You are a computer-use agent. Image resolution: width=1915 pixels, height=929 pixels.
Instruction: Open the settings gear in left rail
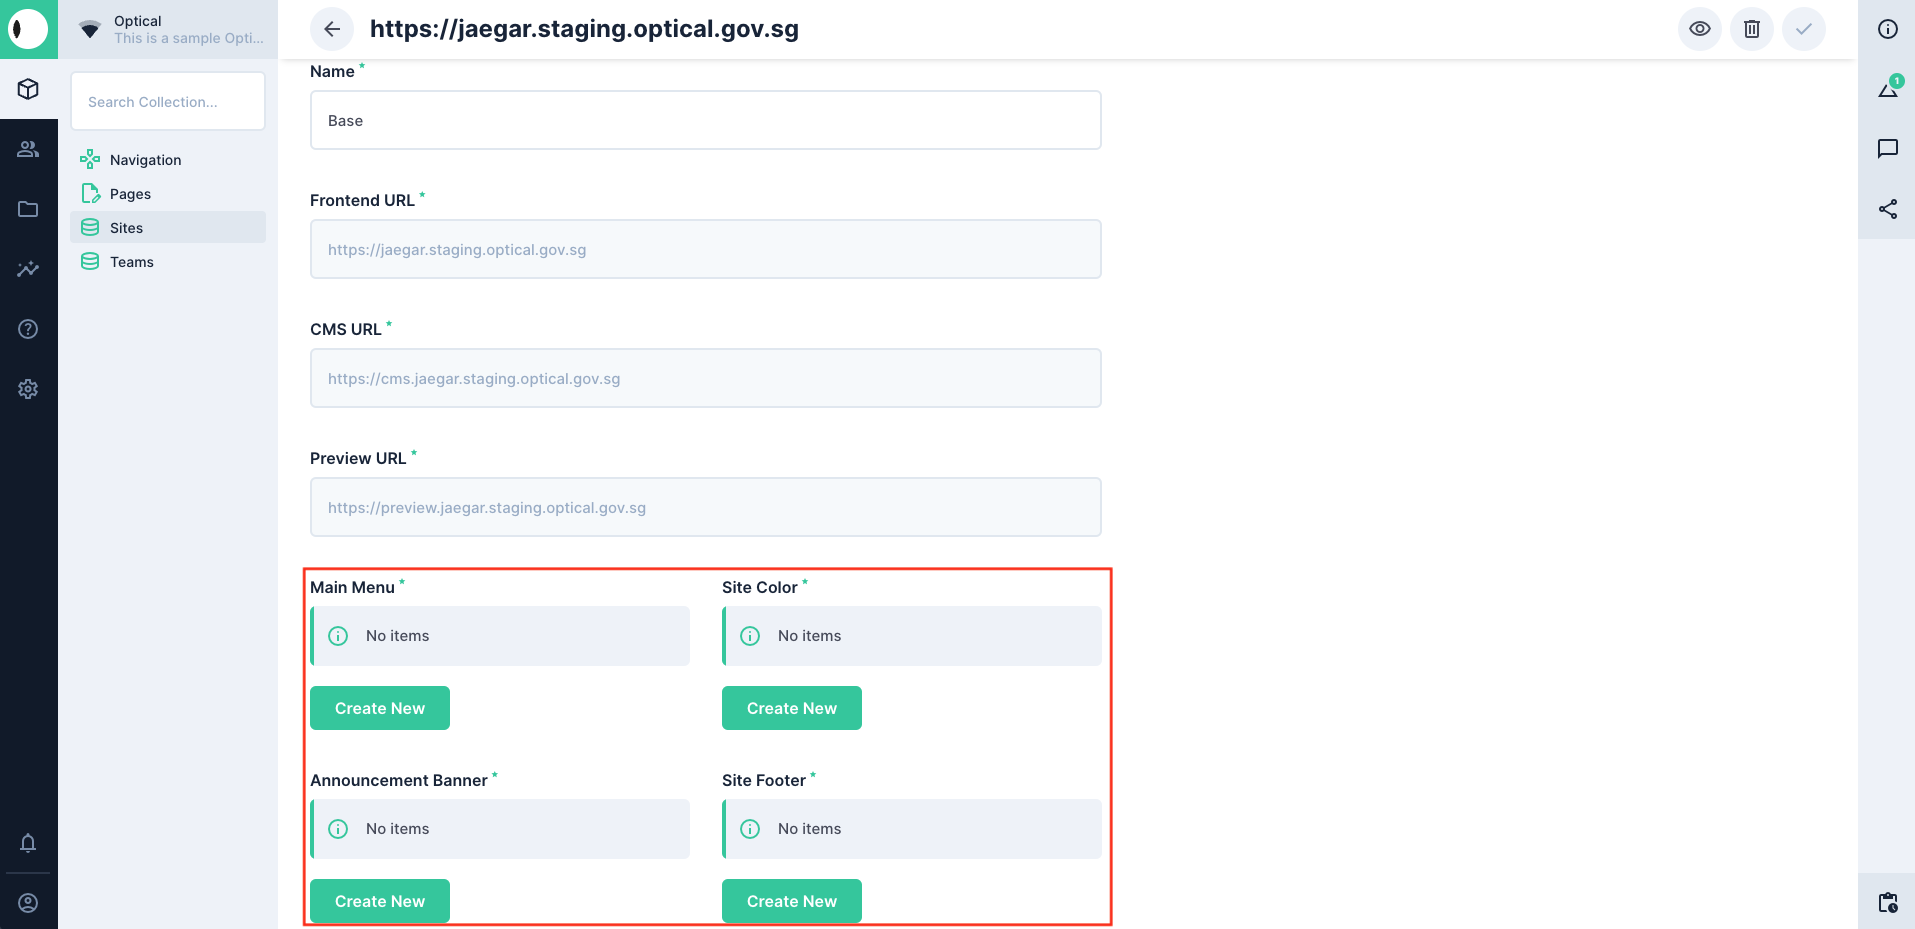tap(28, 389)
